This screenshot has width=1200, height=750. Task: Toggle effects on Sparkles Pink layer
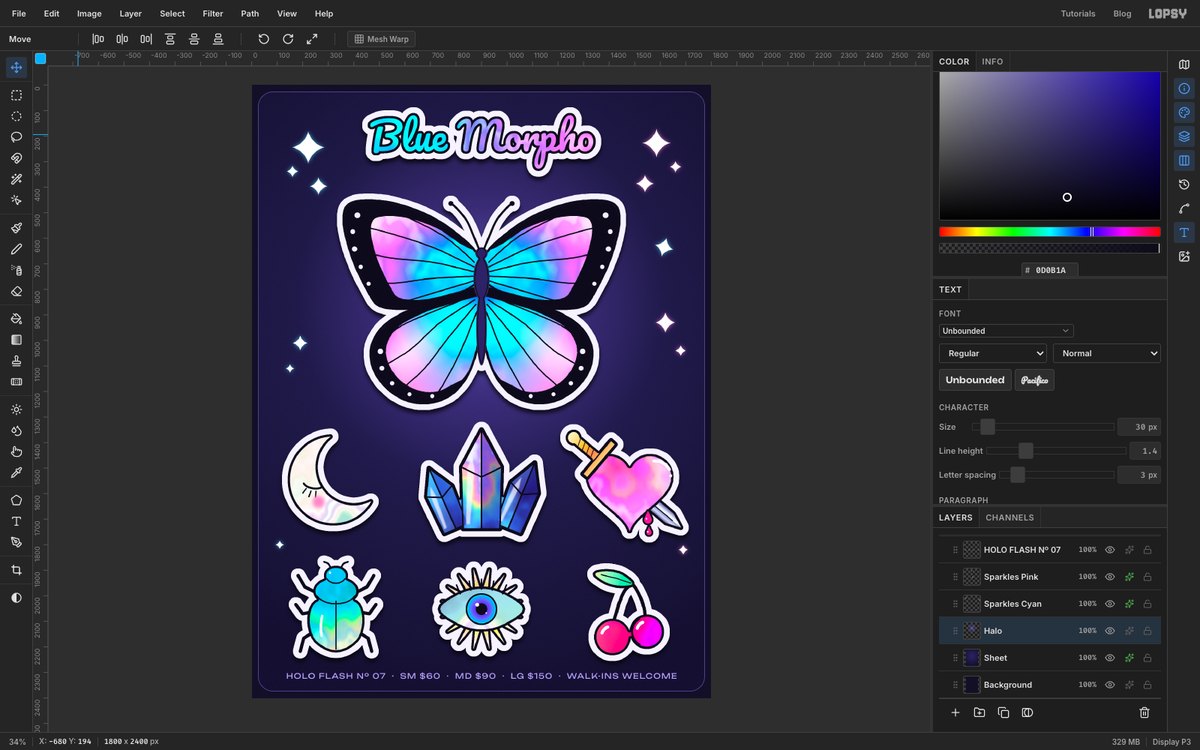[x=1129, y=577]
